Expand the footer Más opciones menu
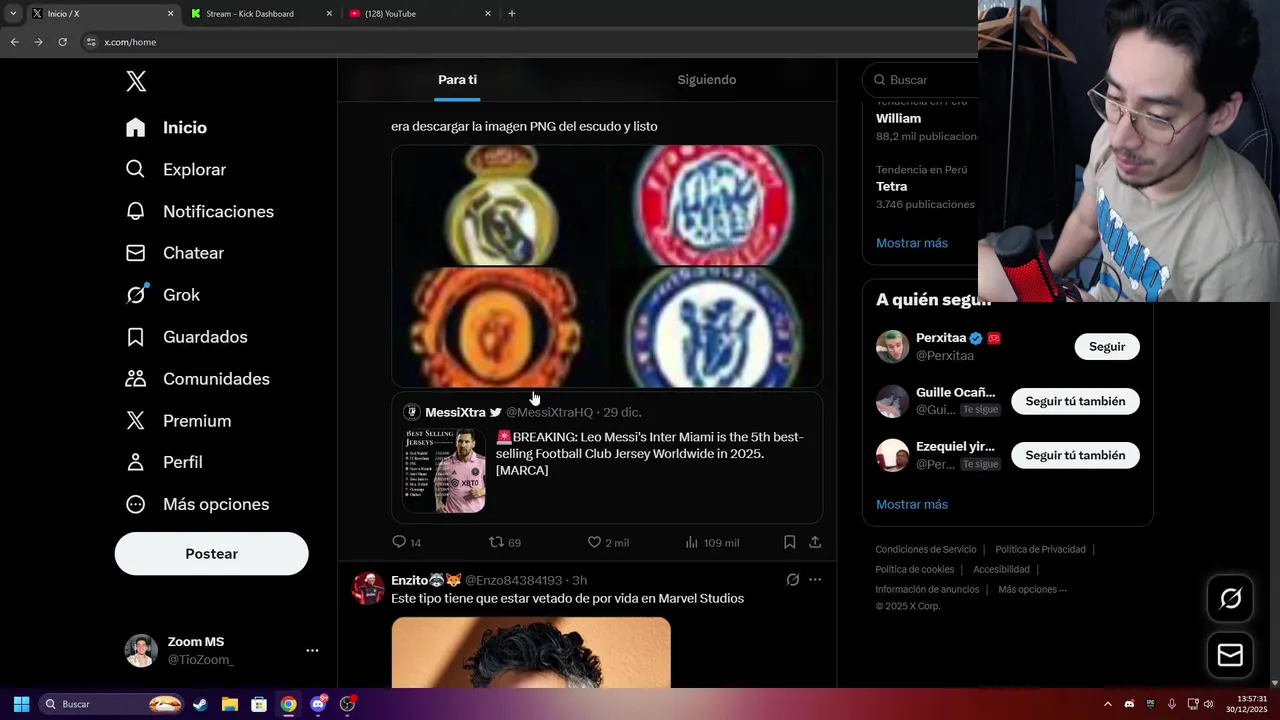 (1032, 590)
